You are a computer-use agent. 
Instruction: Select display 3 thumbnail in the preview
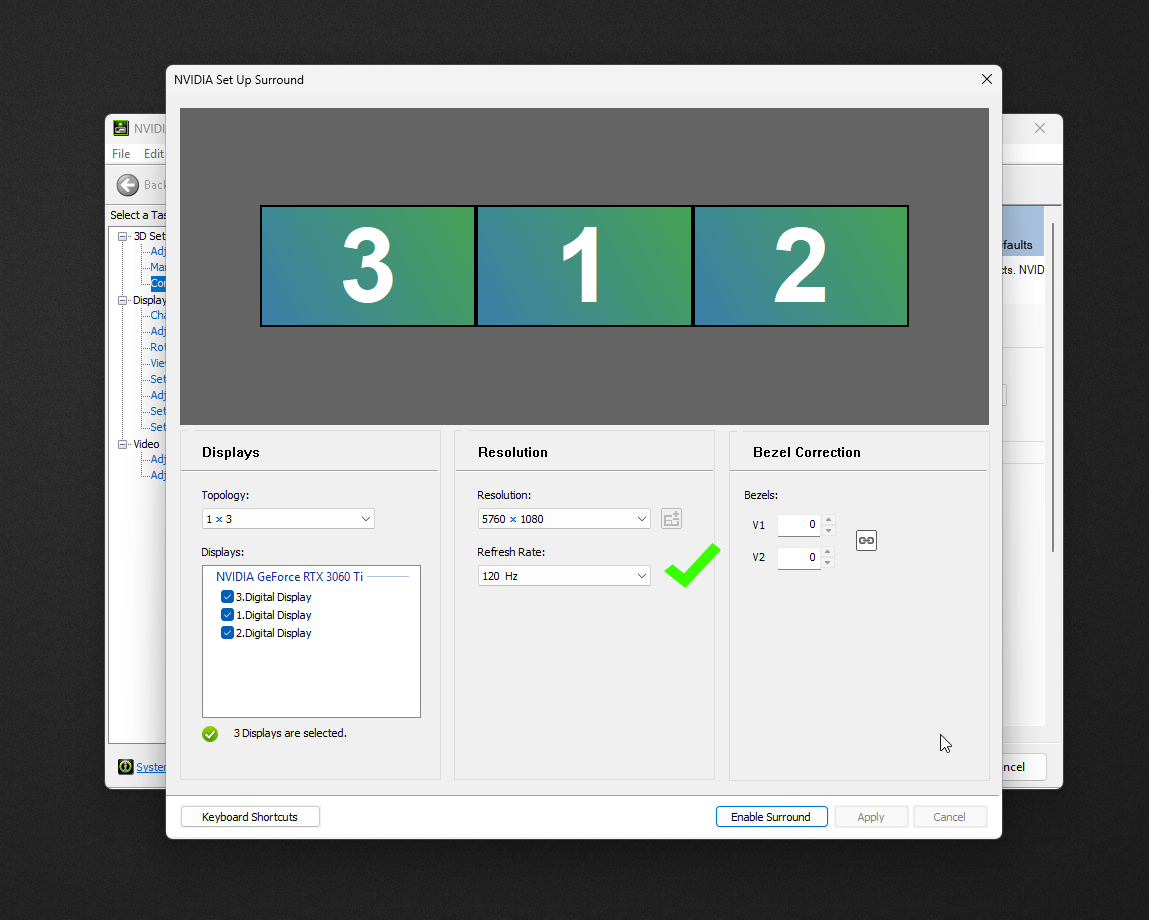click(368, 266)
